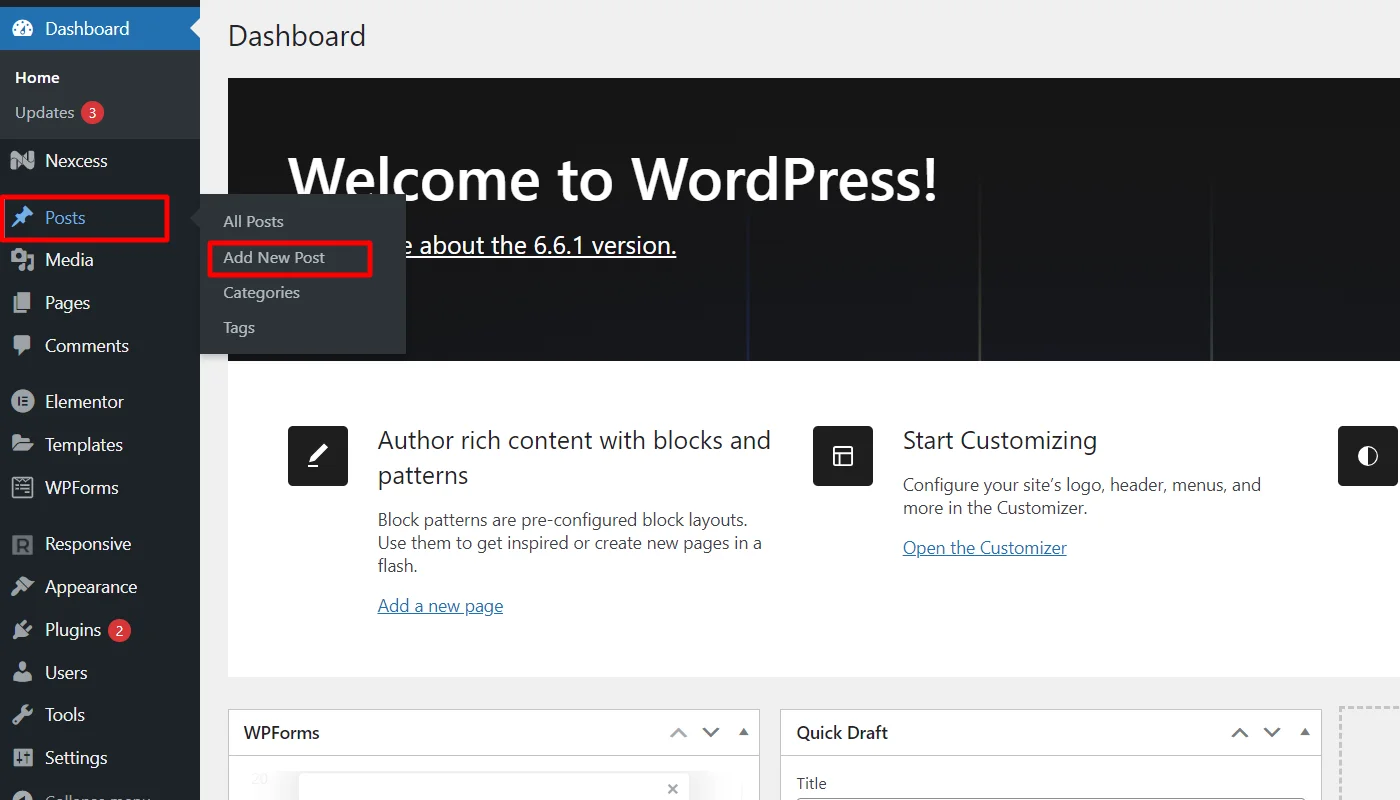Click the Responsive plugin icon

(22, 544)
